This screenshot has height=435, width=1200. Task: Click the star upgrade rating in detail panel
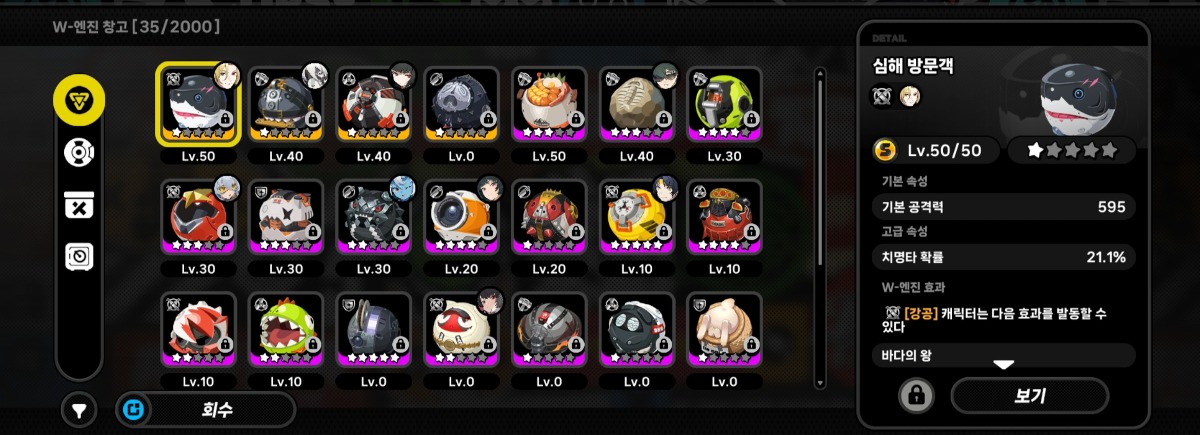[1071, 150]
